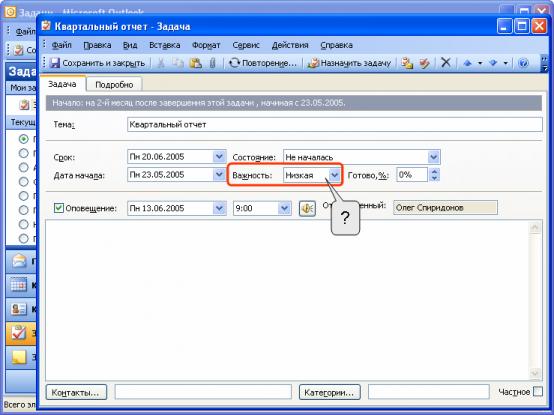Click the Тема subject field
This screenshot has width=554, height=415.
tap(335, 125)
